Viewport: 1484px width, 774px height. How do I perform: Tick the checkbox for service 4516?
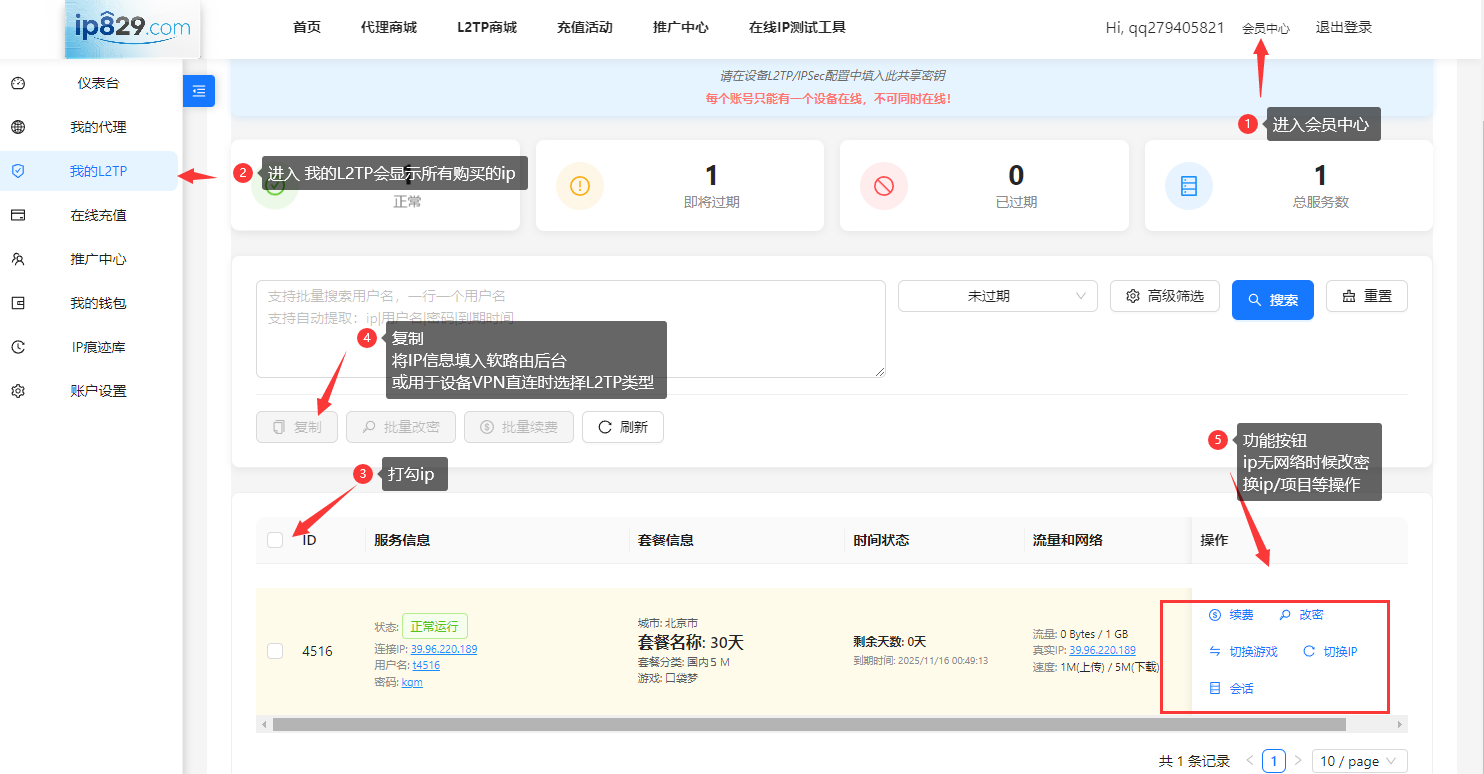(275, 650)
